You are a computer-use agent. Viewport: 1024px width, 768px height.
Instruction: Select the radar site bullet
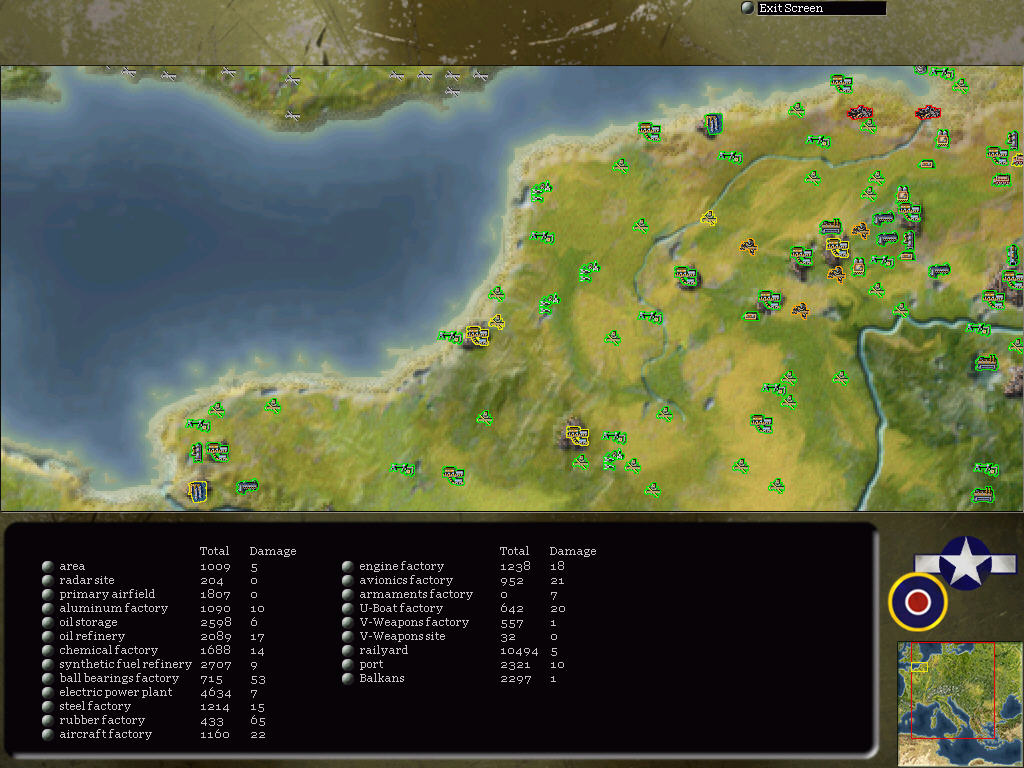click(48, 580)
